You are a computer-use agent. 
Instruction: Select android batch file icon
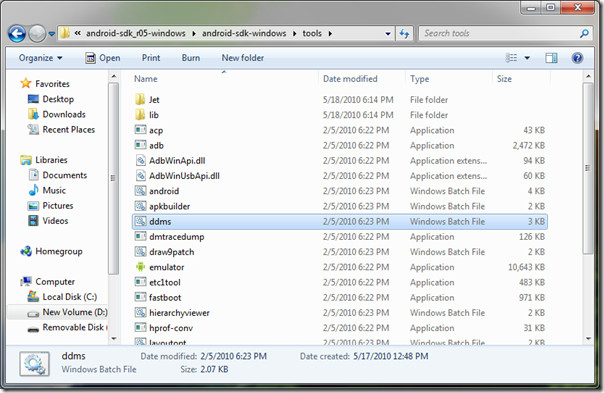coord(140,191)
